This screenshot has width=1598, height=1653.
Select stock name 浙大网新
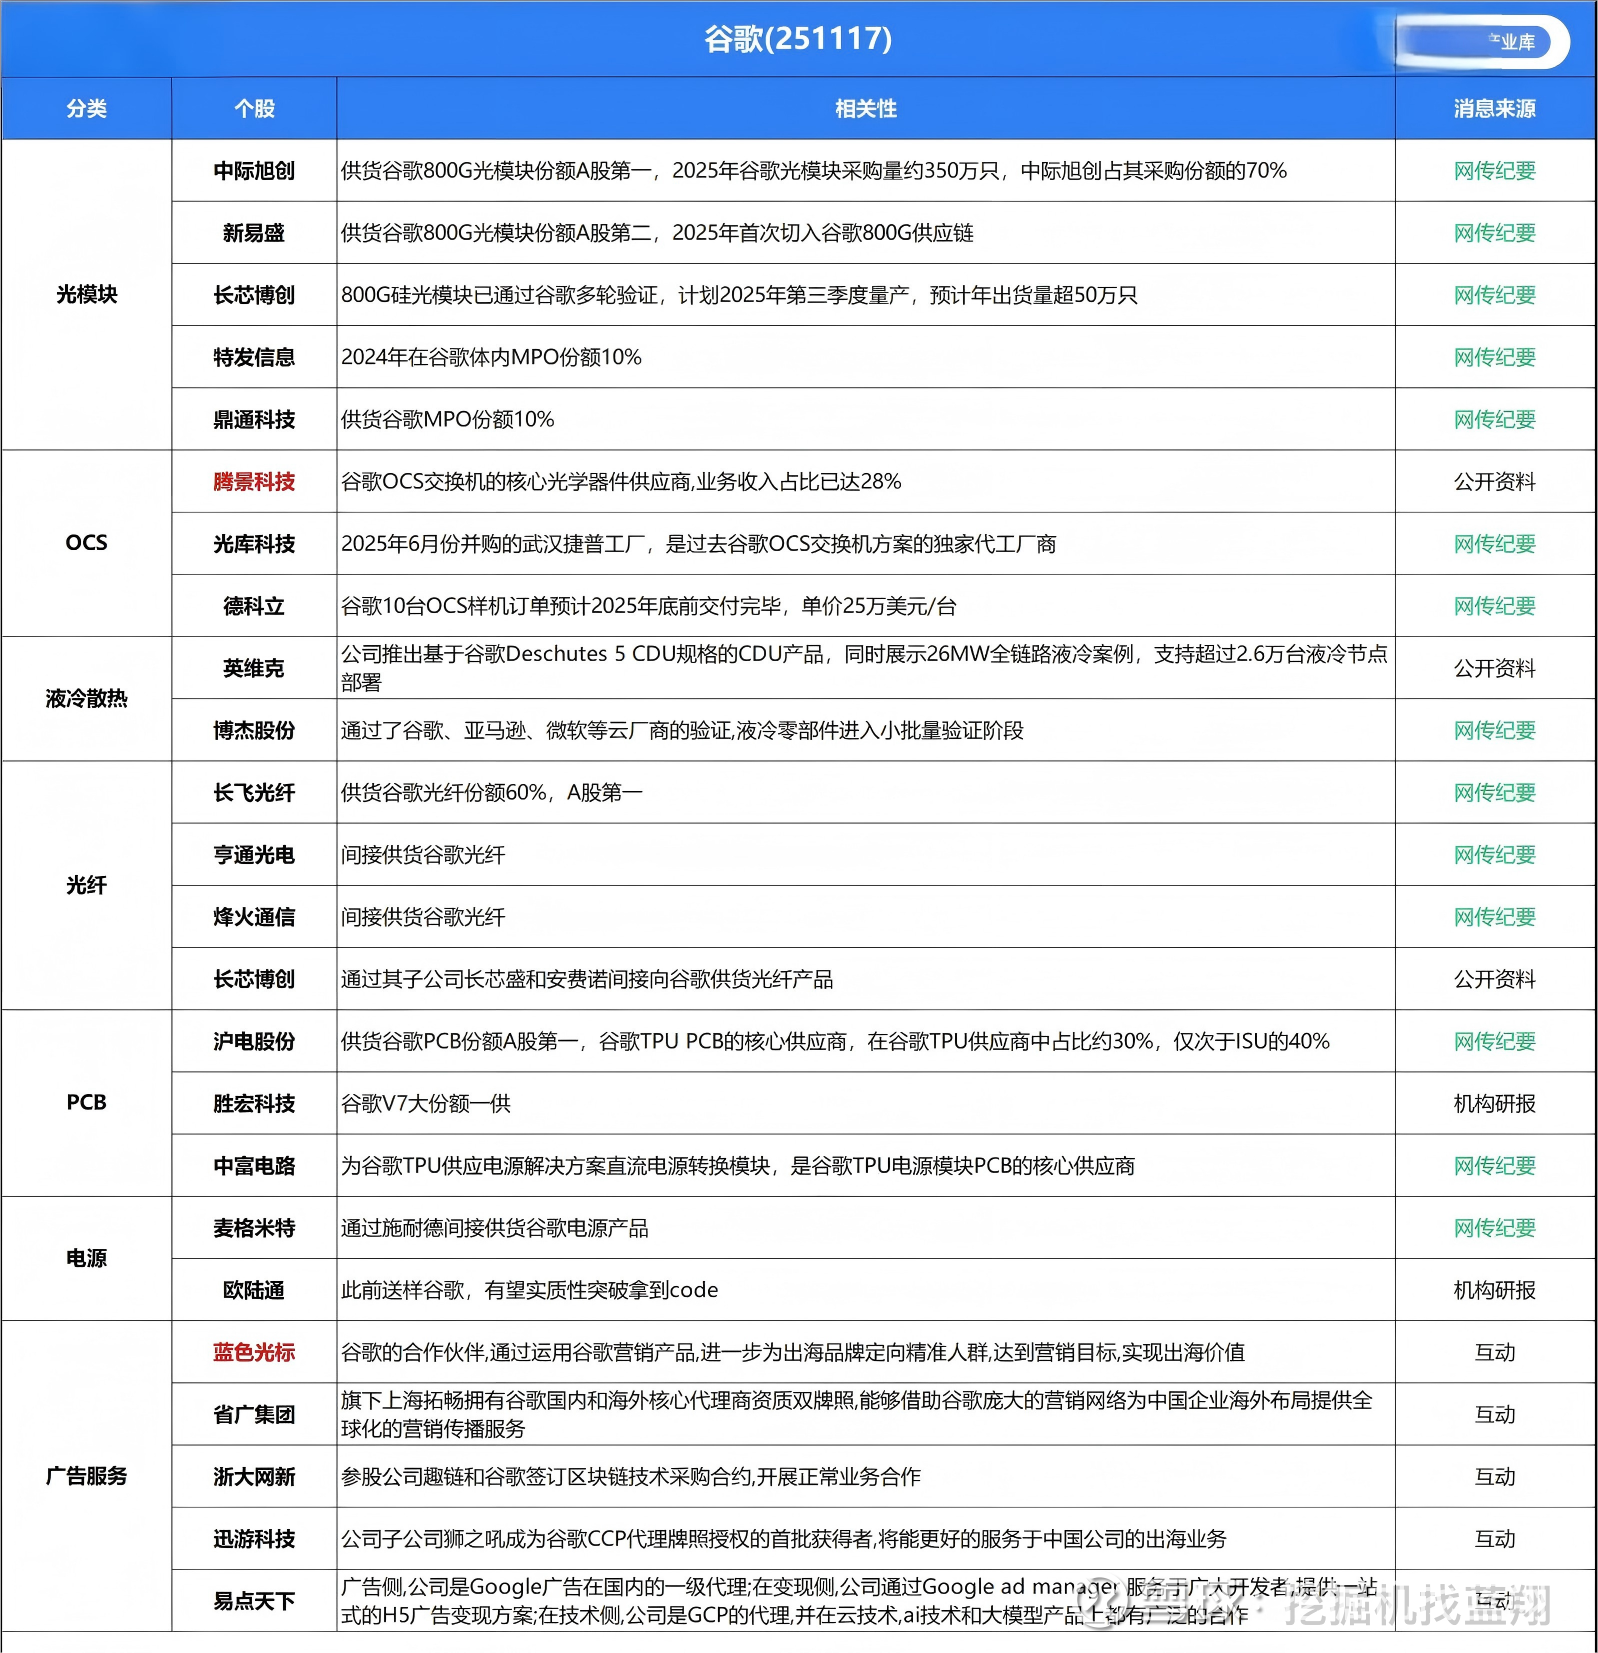(x=254, y=1476)
